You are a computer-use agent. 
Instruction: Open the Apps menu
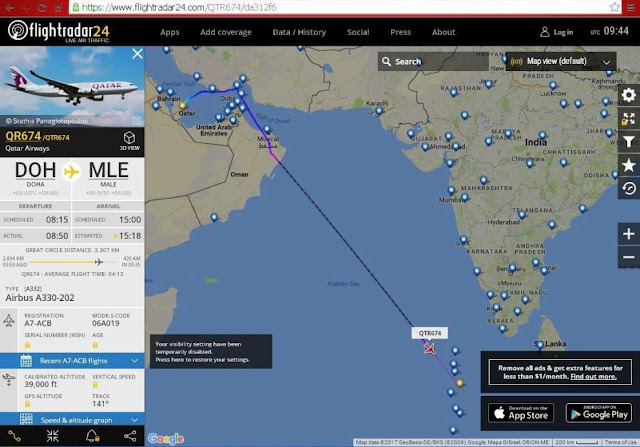[169, 32]
